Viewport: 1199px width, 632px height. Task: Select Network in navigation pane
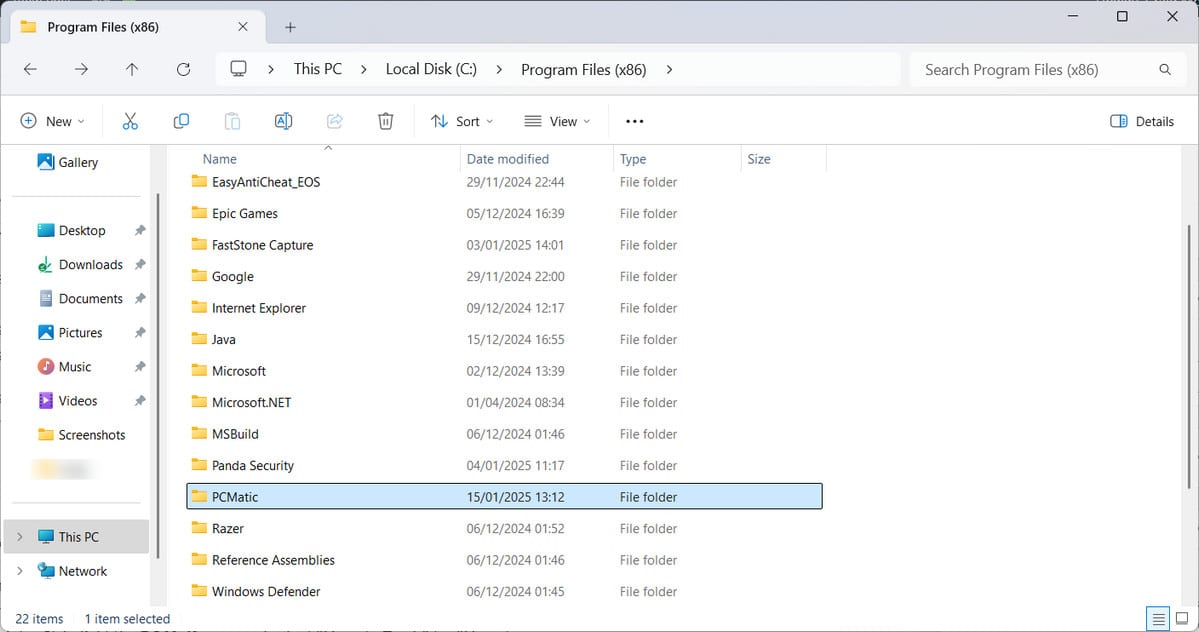pyautogui.click(x=72, y=571)
